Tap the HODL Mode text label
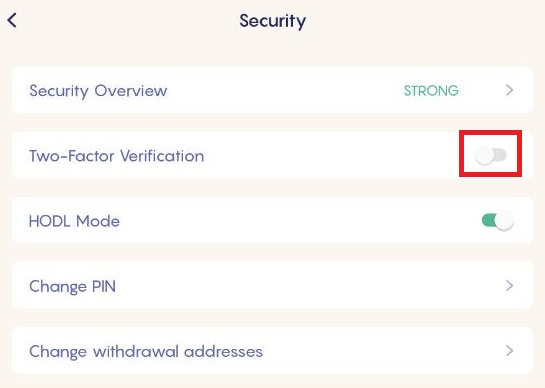Screen dimensions: 545x388 74,221
